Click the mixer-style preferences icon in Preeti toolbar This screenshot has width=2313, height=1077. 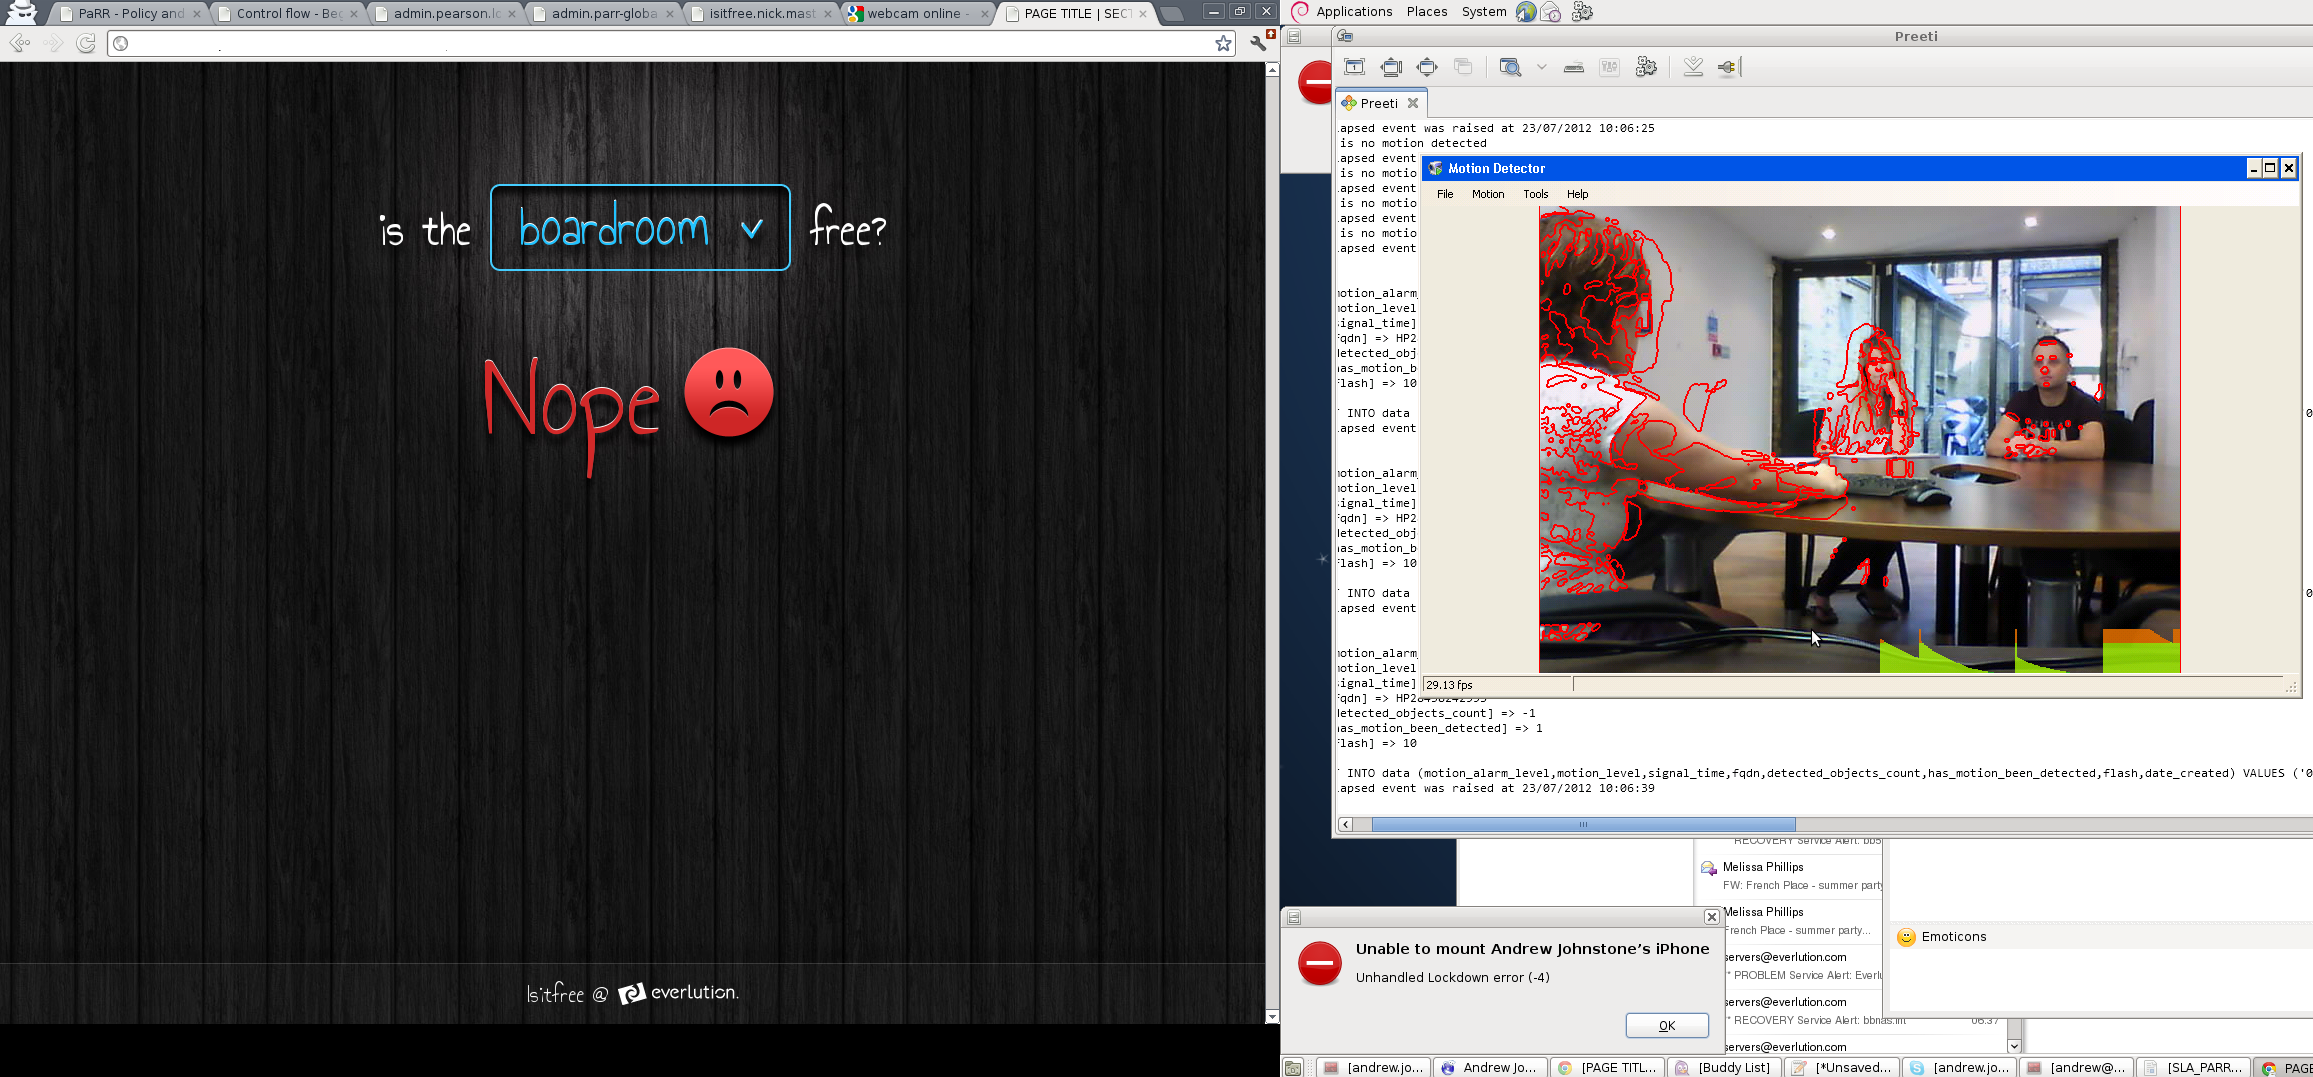coord(1609,67)
